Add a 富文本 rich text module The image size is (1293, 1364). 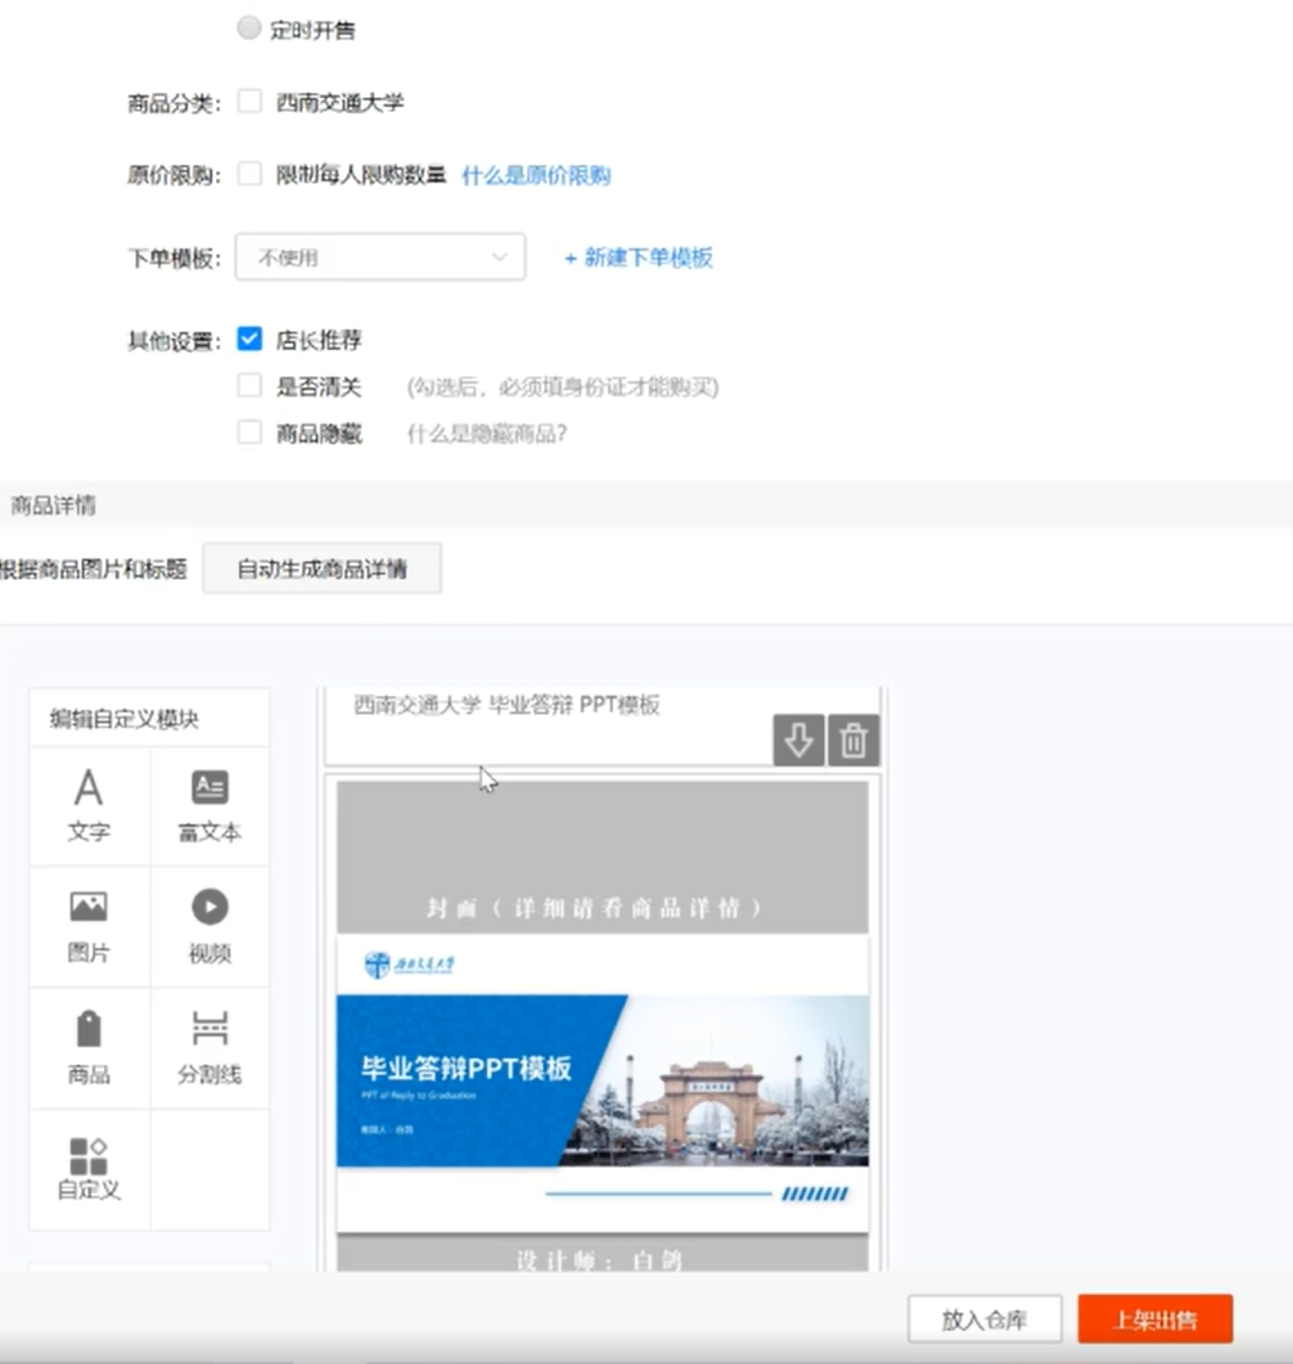(x=210, y=806)
